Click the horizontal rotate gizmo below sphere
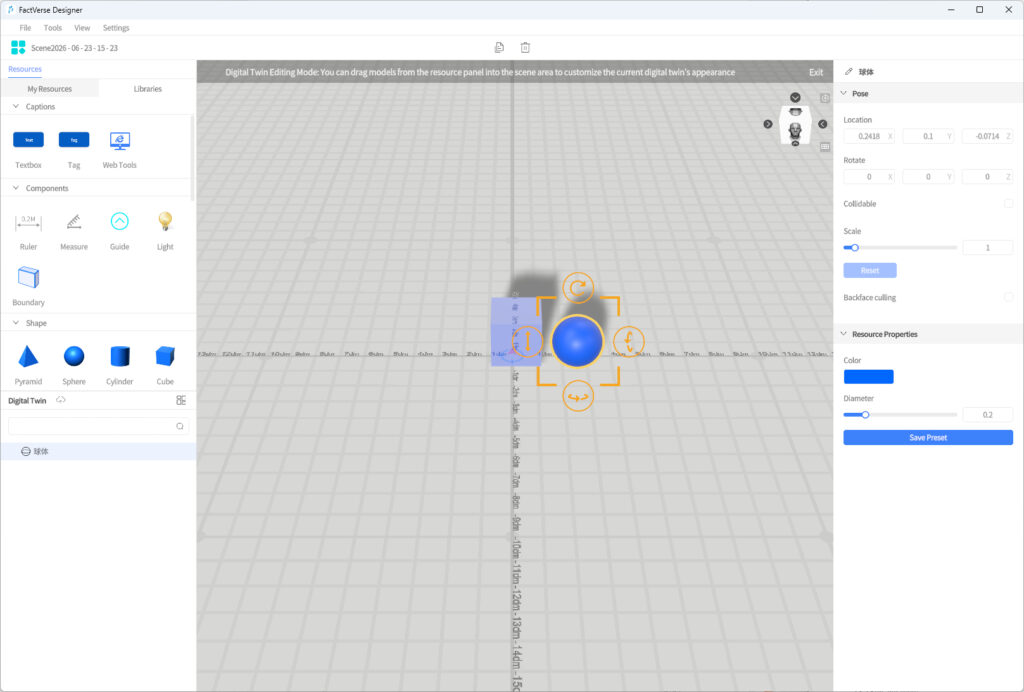 point(578,396)
